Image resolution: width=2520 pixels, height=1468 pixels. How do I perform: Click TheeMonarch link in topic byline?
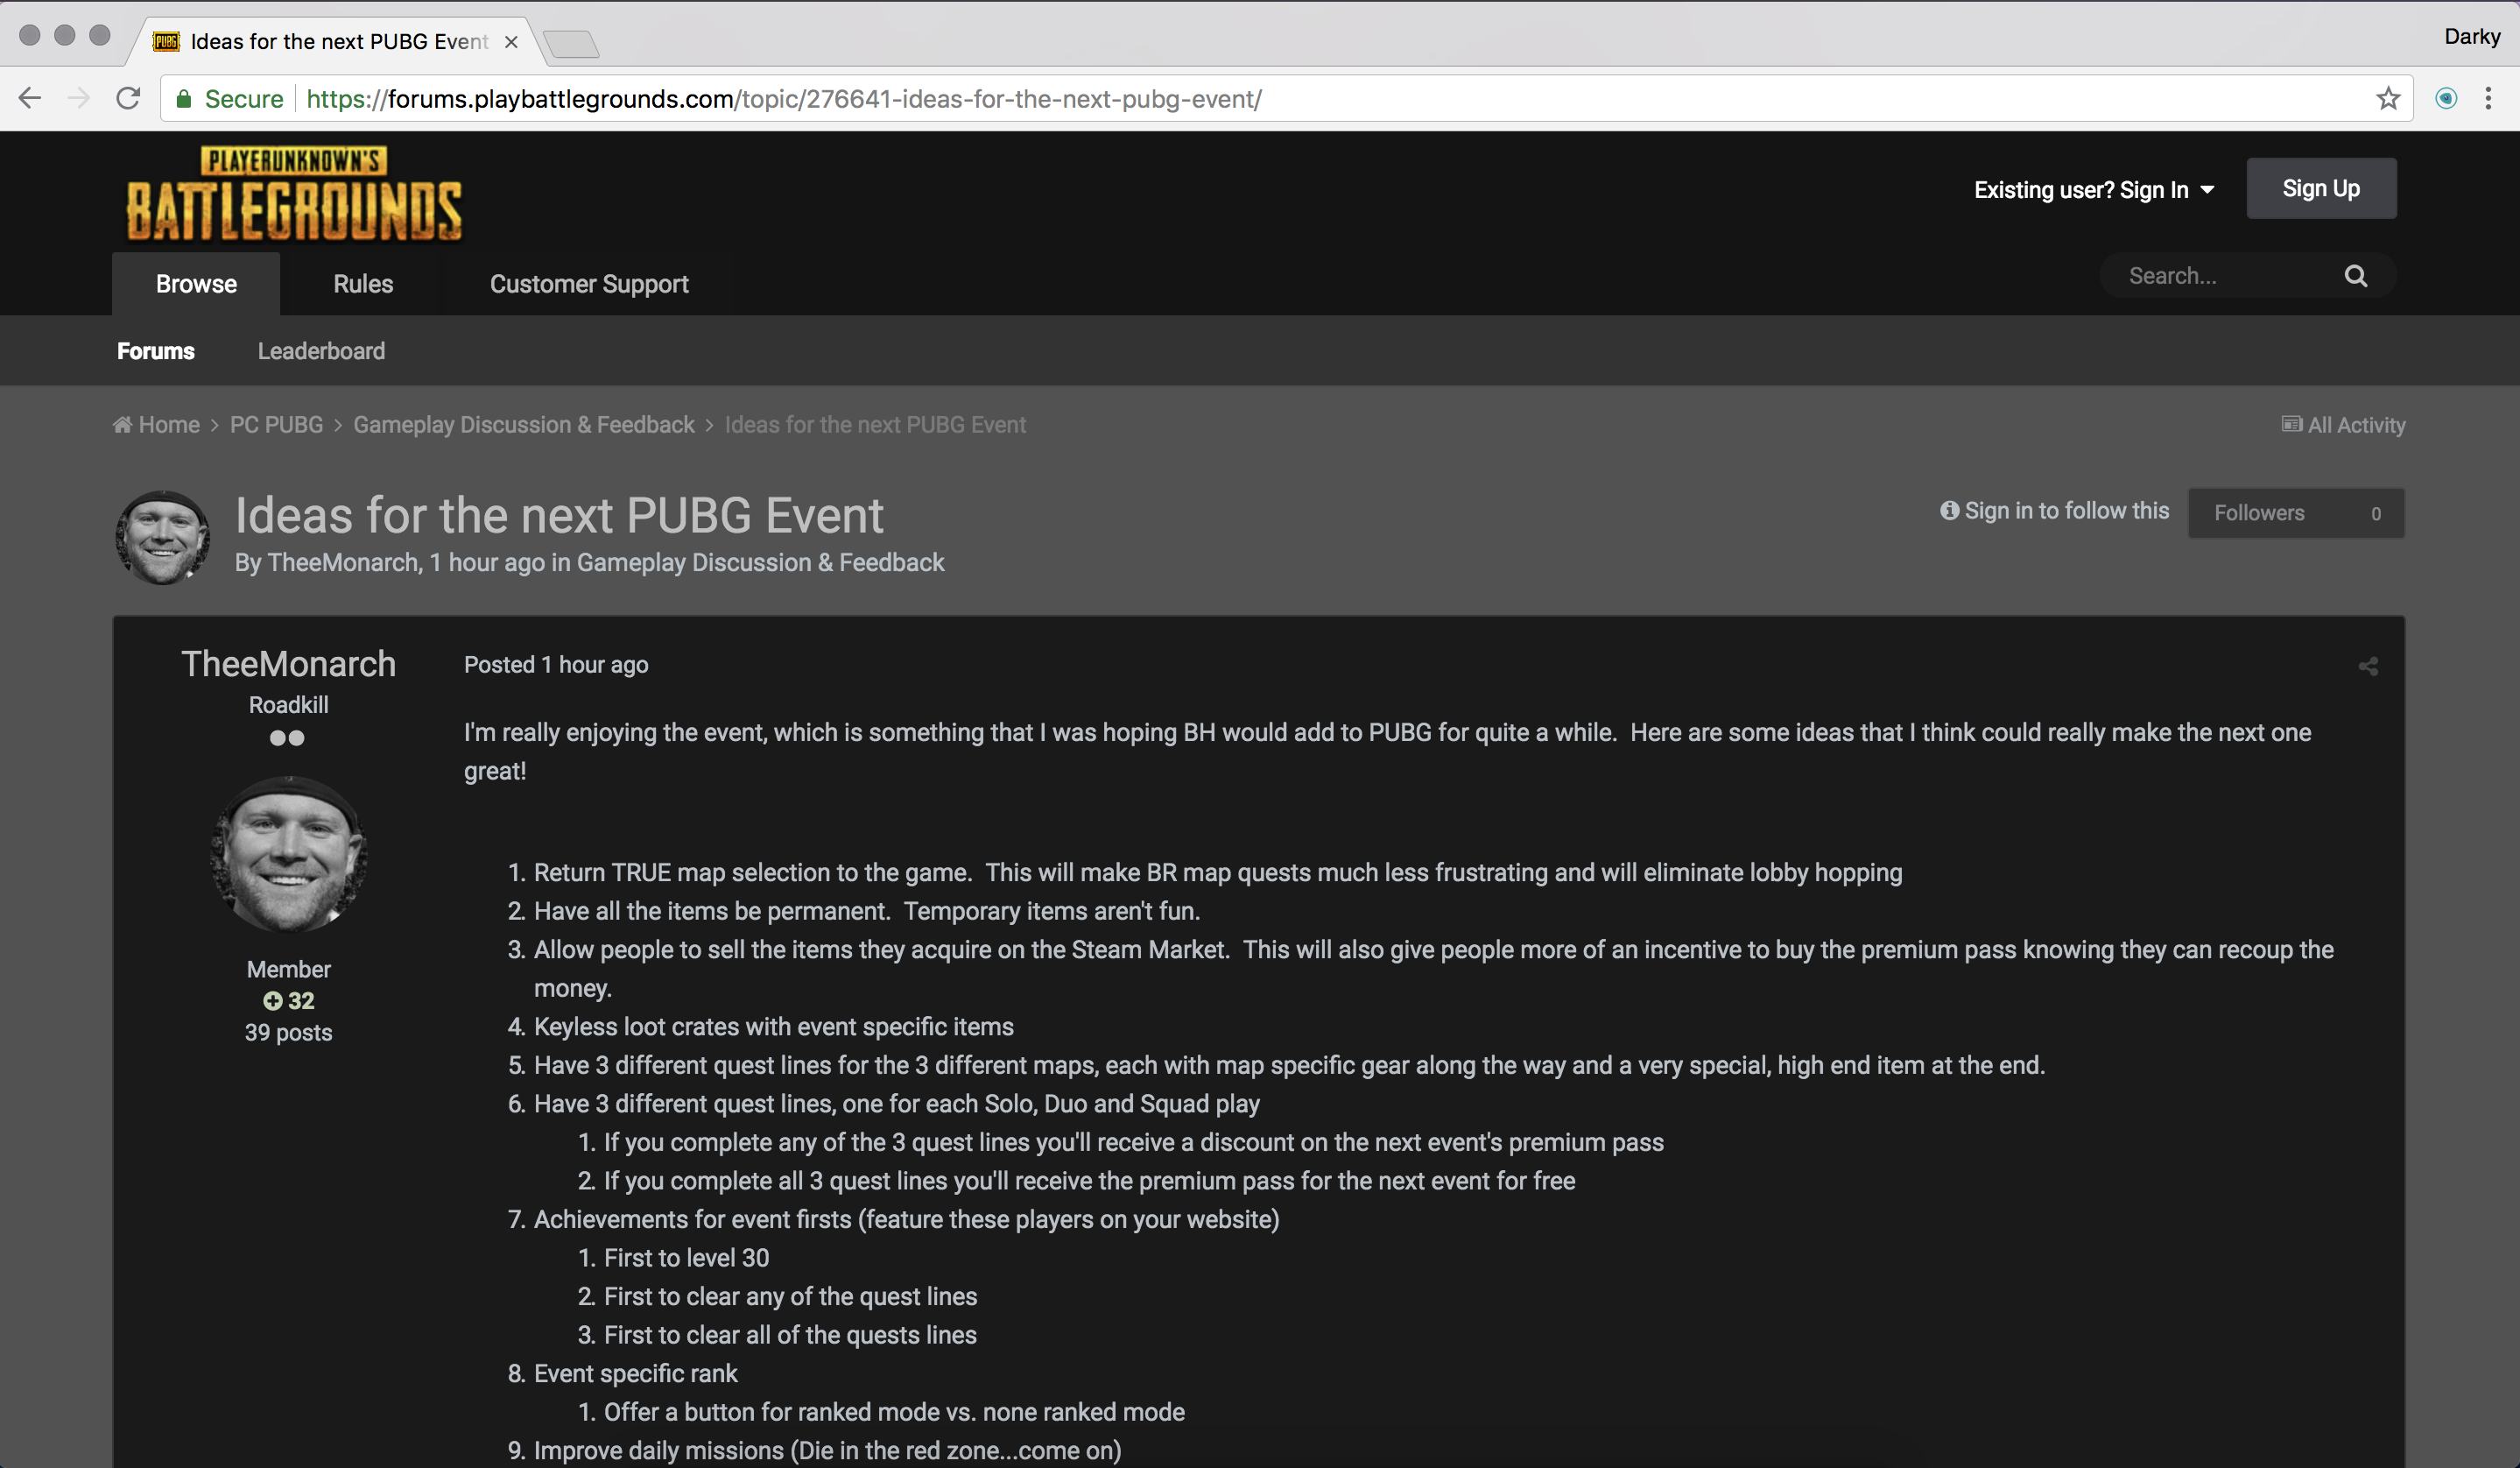point(343,563)
